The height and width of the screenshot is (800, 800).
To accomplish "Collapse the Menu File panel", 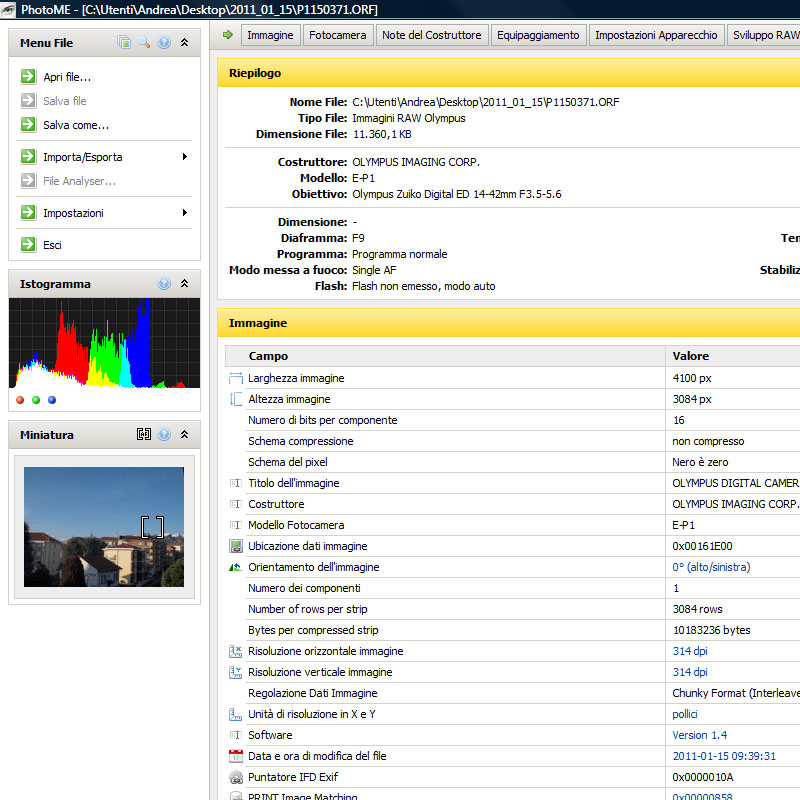I will click(x=184, y=43).
